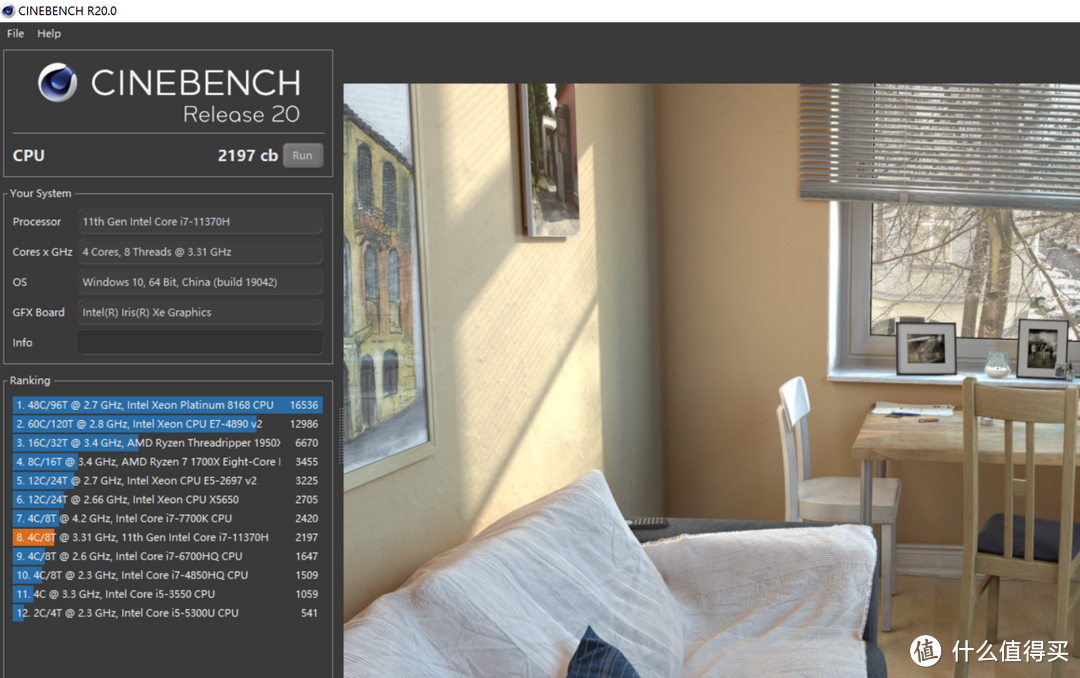Select highlighted ranking row Core i7-11370H
Image resolution: width=1080 pixels, height=678 pixels.
[167, 537]
